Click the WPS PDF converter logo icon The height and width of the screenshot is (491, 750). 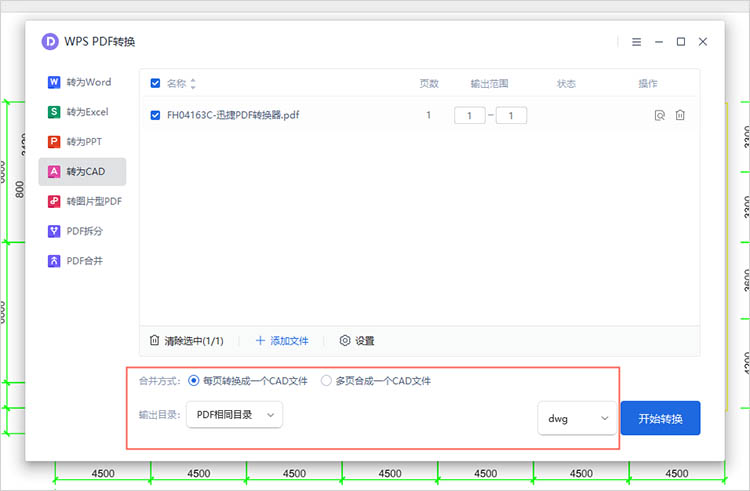click(50, 42)
